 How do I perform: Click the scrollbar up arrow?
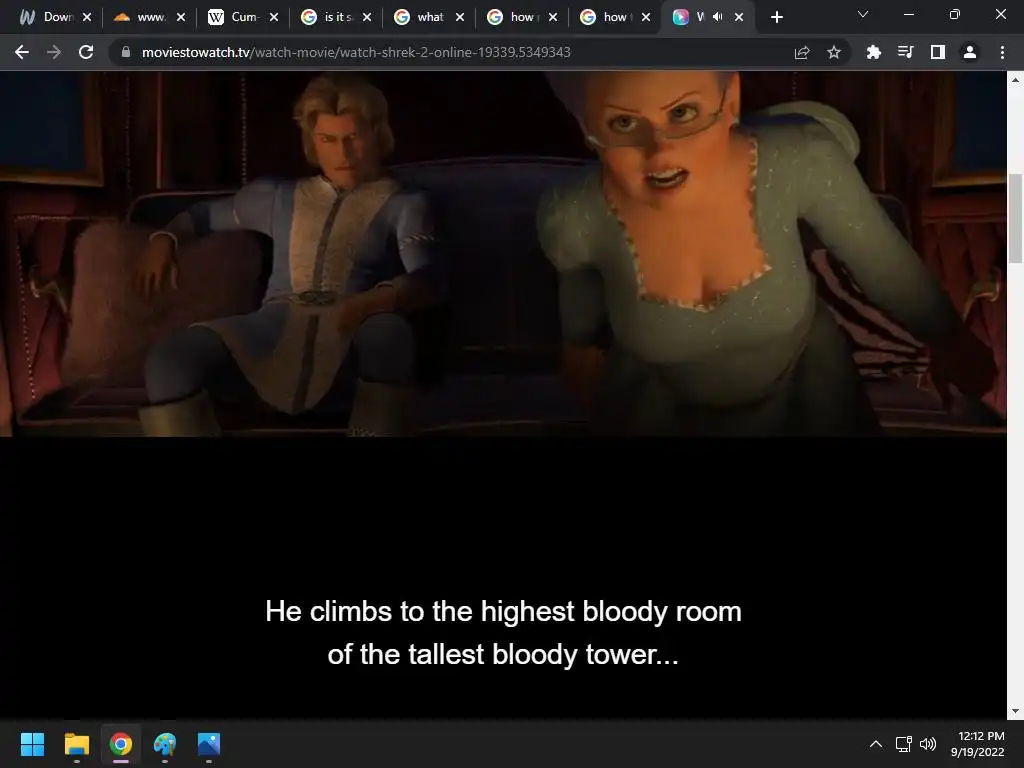pos(1015,80)
